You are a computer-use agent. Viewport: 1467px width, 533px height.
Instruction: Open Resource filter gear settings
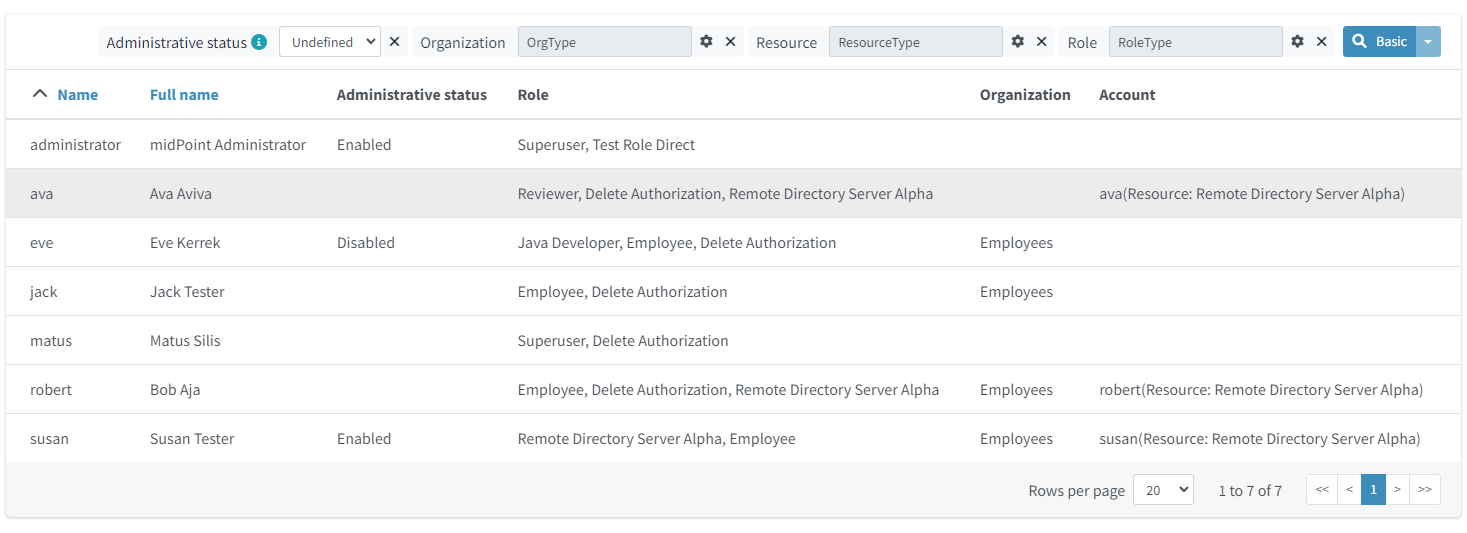click(x=1018, y=42)
